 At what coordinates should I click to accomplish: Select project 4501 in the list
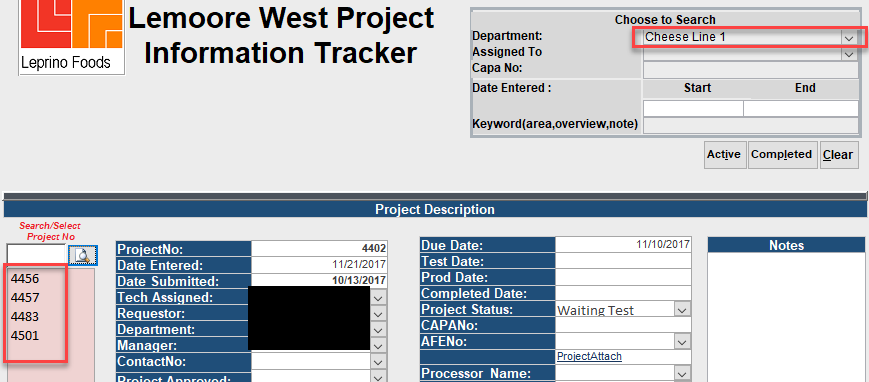[x=25, y=335]
